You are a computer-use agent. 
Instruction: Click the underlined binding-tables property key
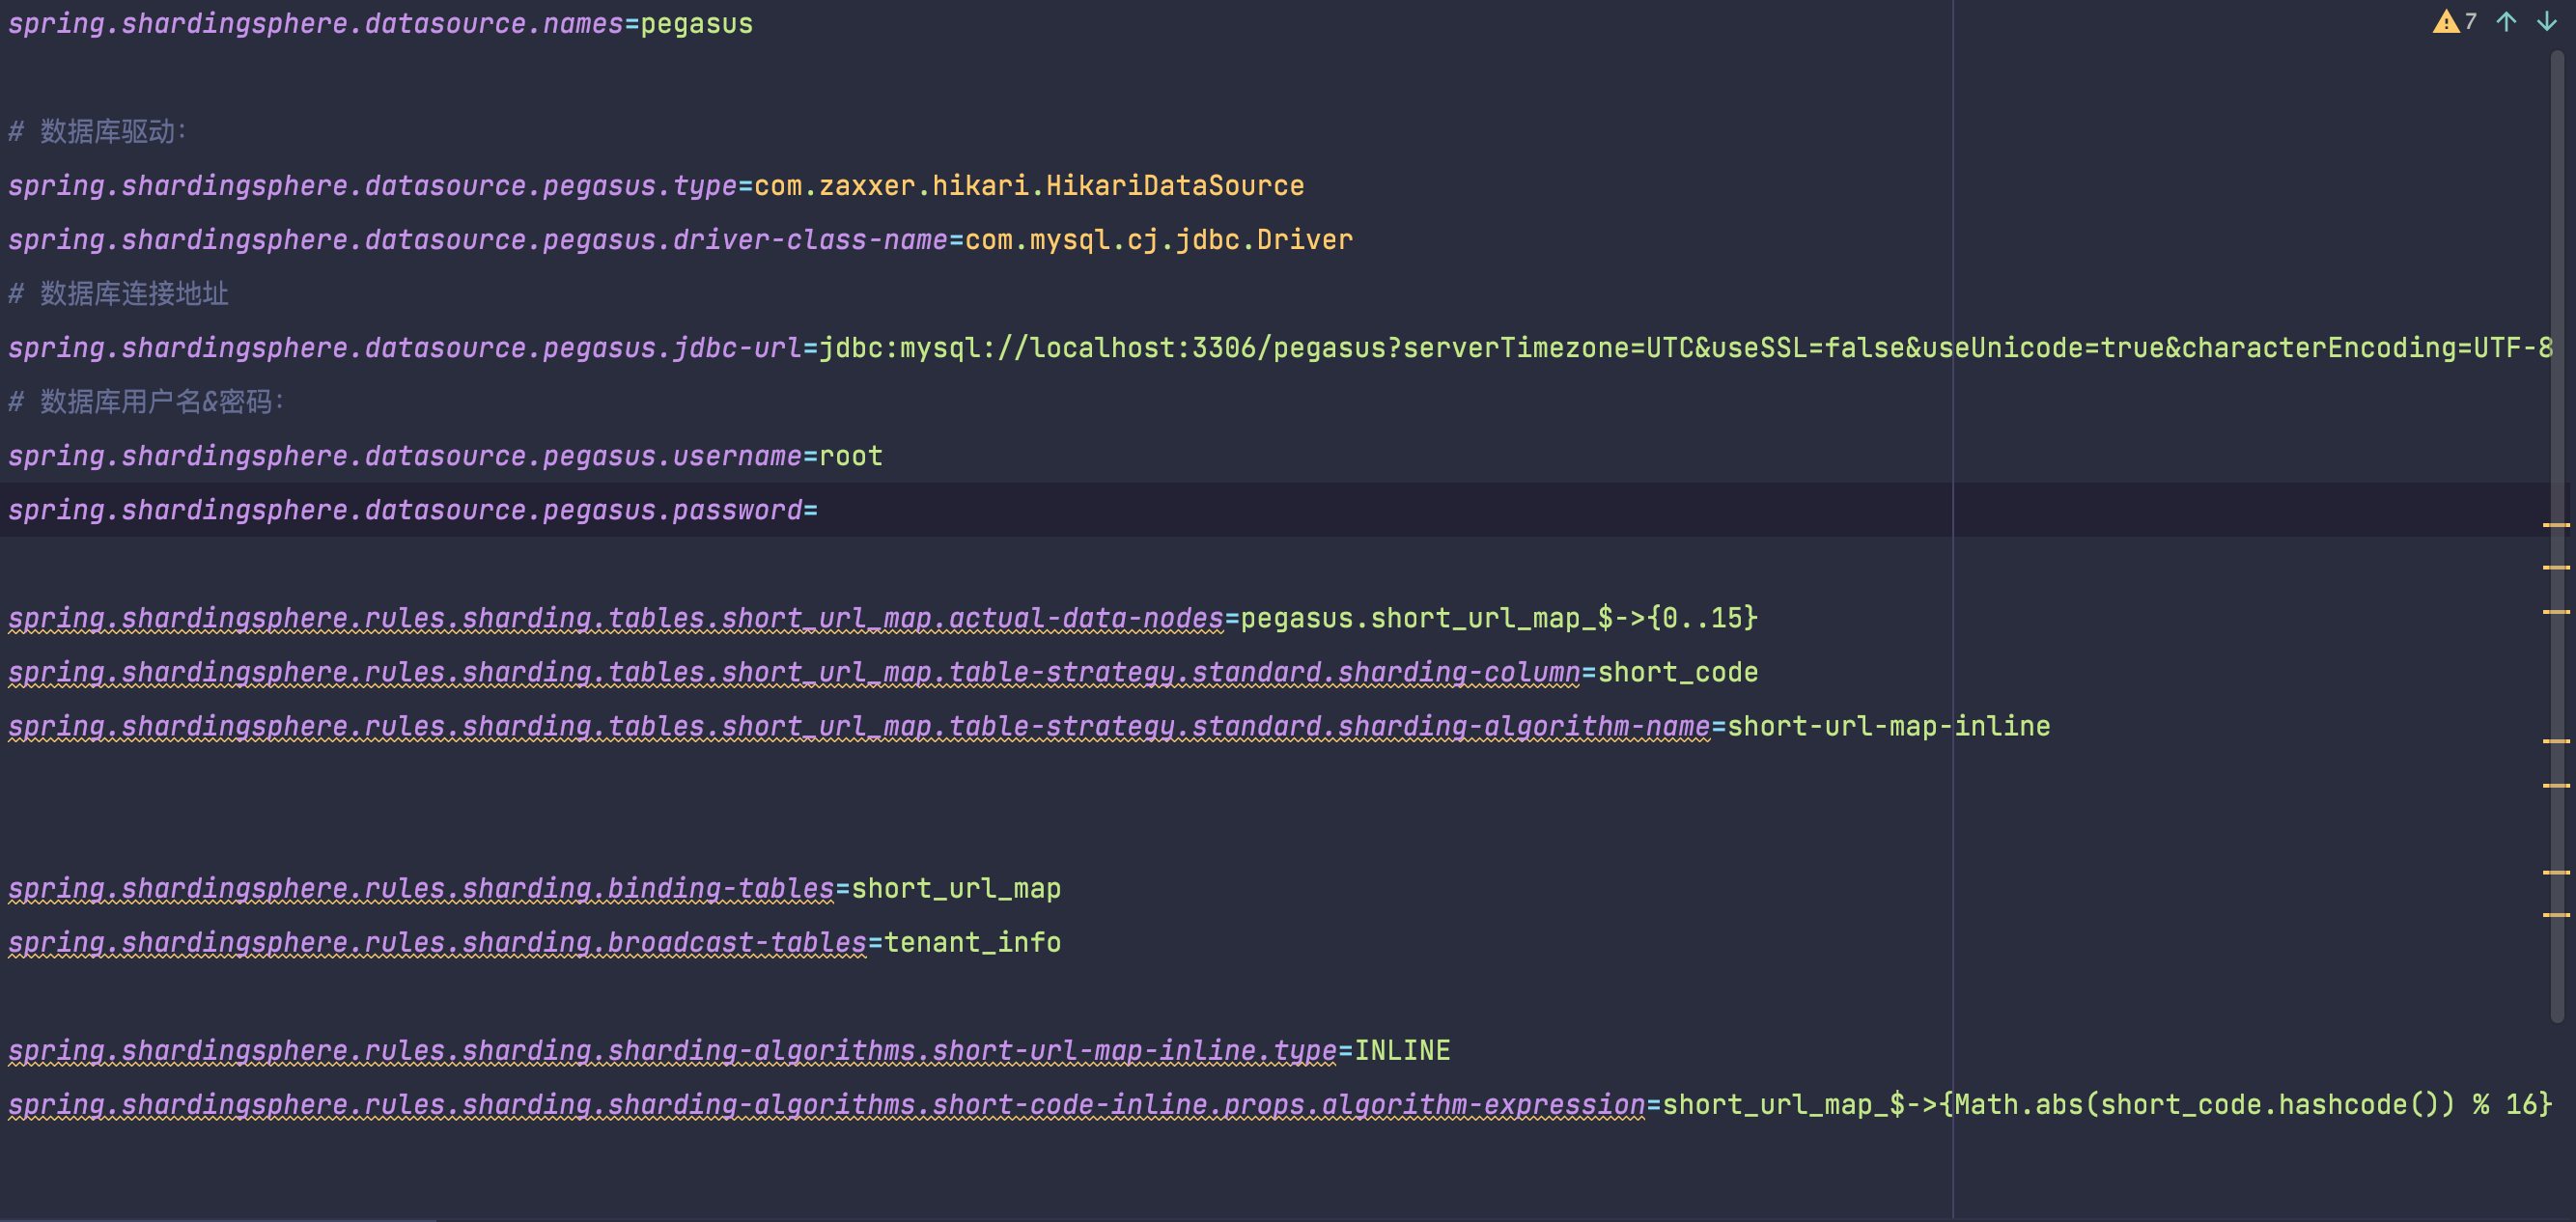click(720, 889)
